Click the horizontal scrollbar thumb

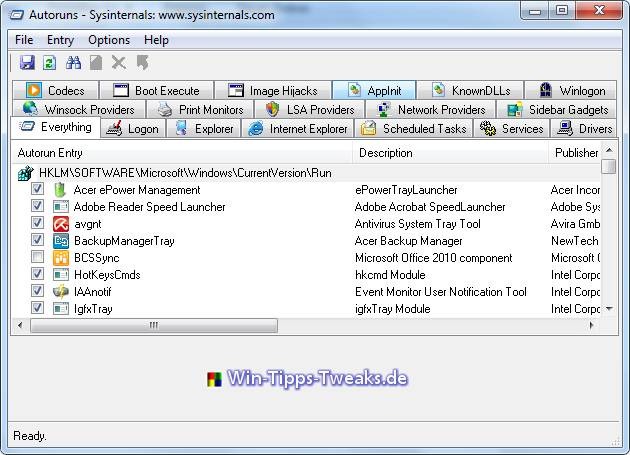pyautogui.click(x=154, y=325)
